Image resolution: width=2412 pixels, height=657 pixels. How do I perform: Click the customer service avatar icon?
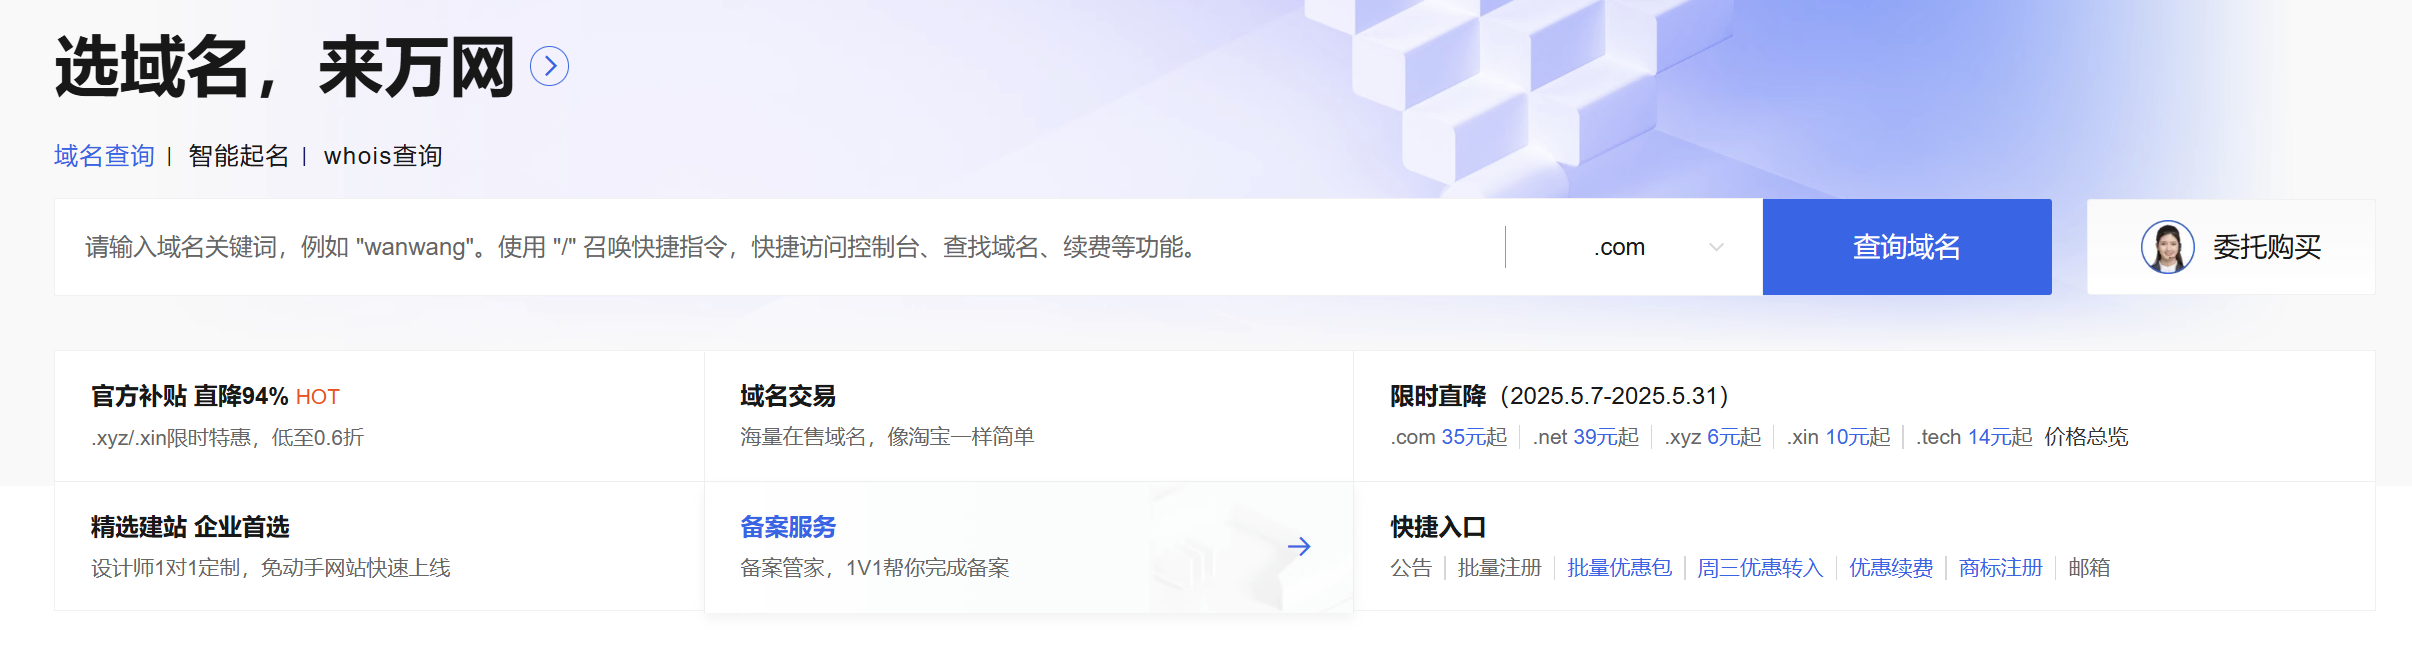coord(2167,247)
